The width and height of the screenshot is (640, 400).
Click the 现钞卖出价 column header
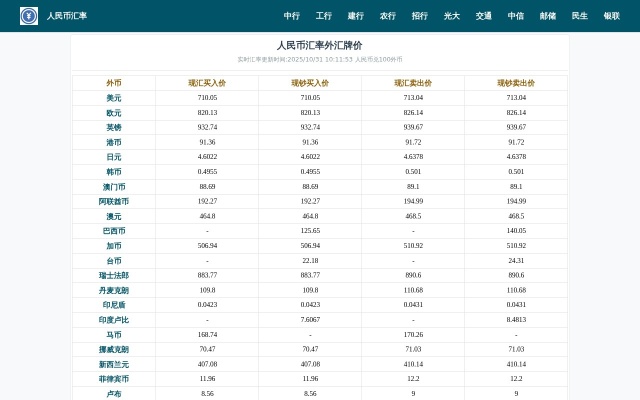(516, 83)
